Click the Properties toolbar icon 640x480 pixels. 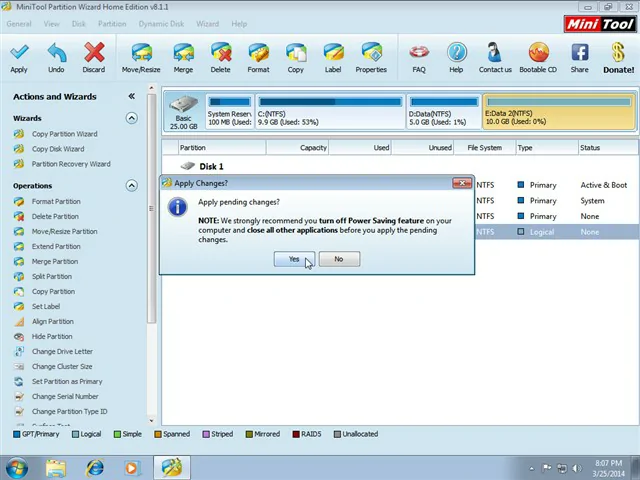pos(371,55)
